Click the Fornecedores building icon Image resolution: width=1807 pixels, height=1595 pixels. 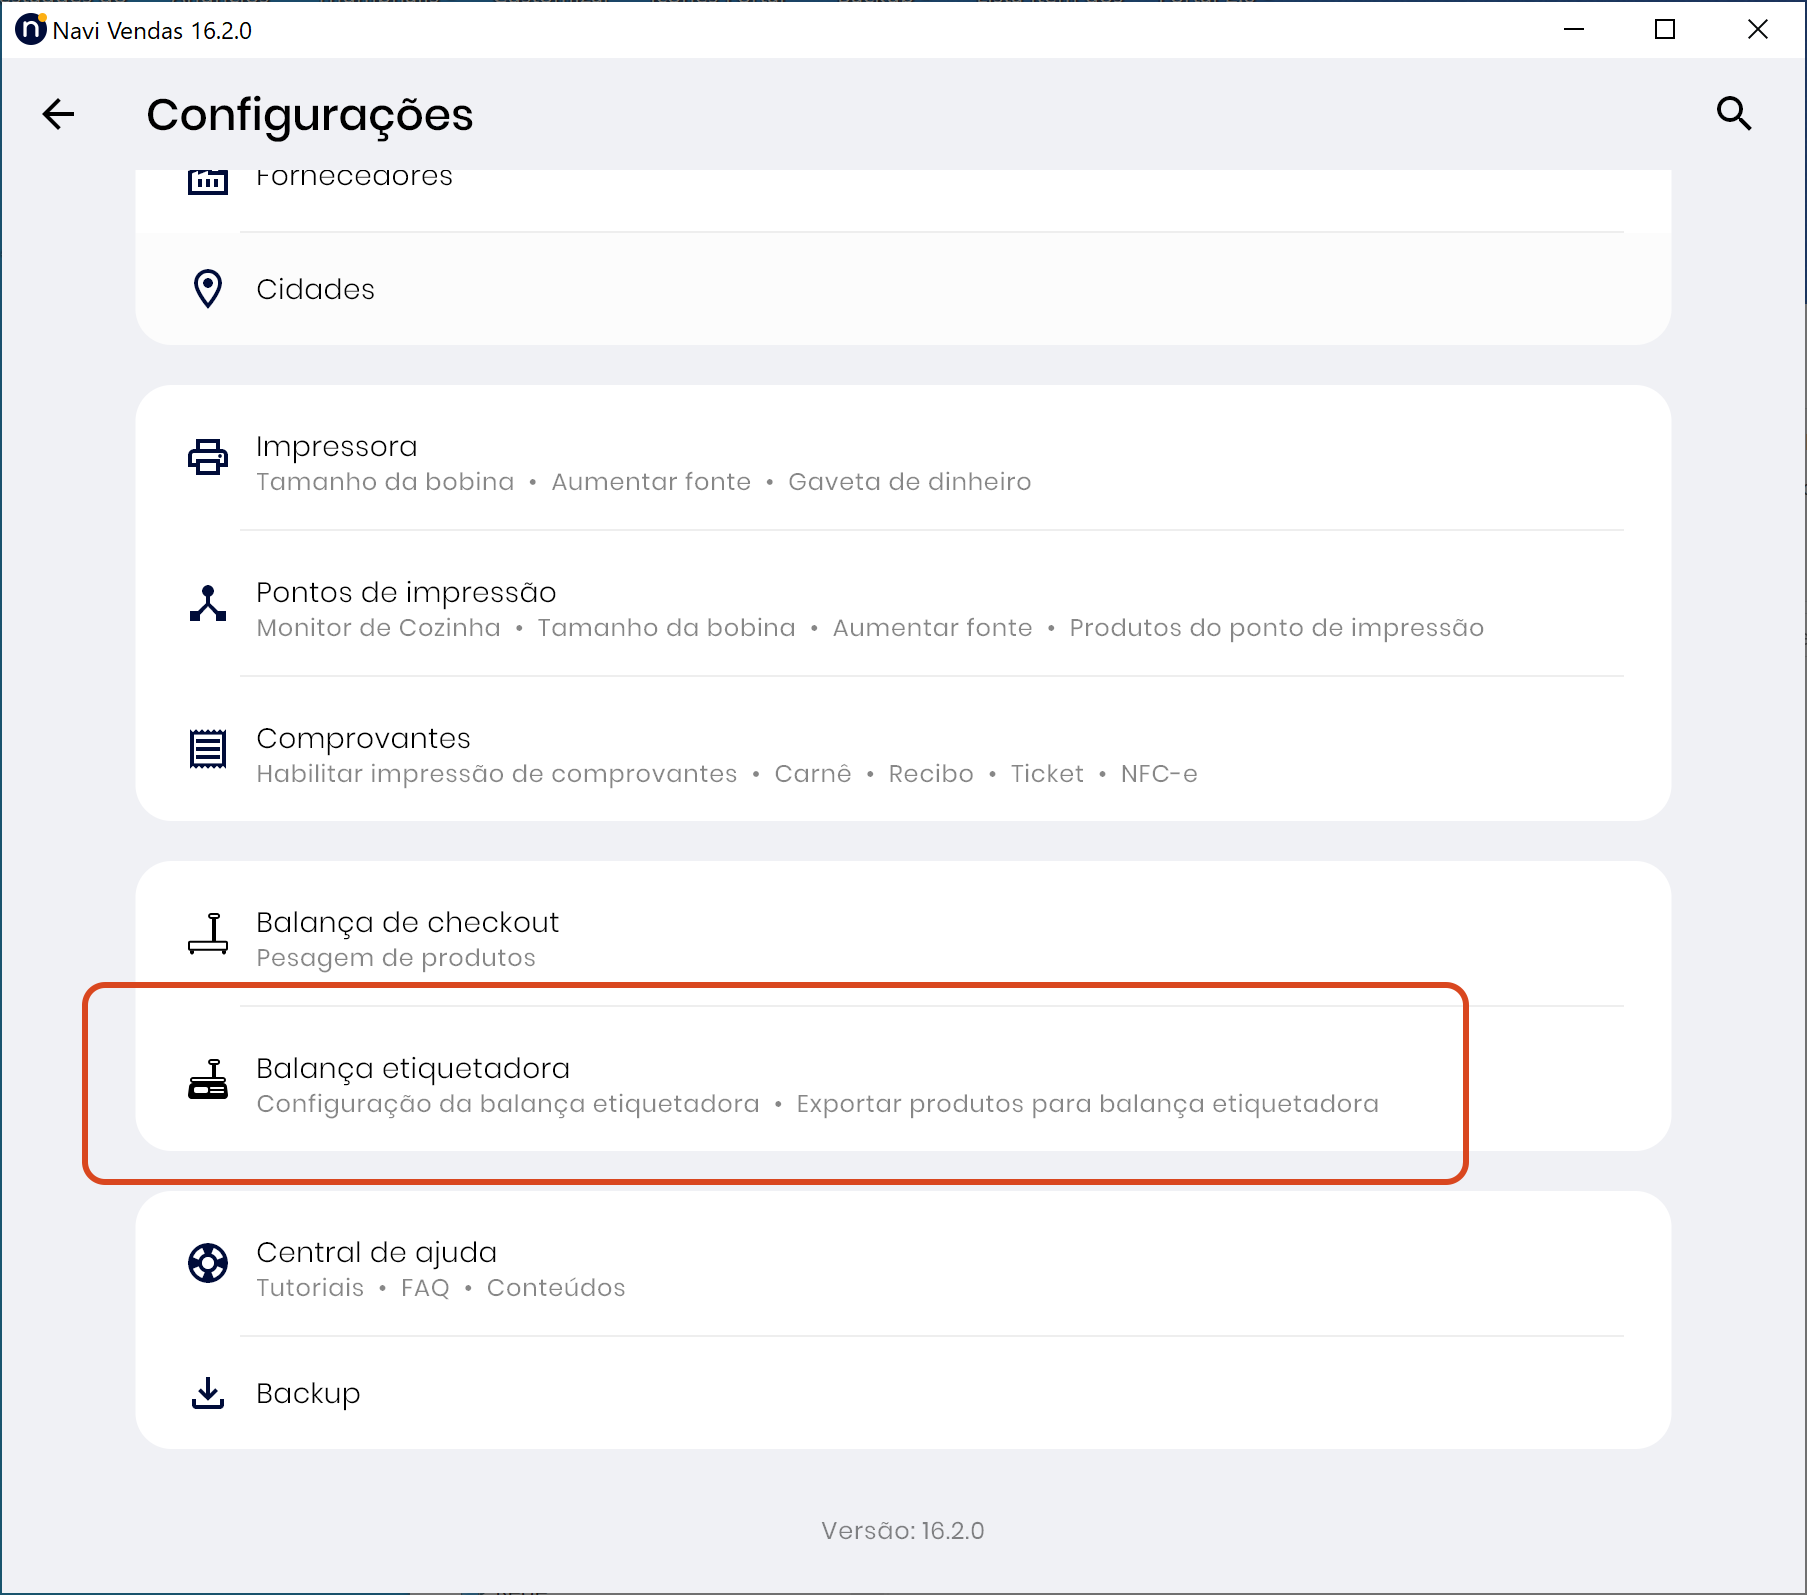208,182
